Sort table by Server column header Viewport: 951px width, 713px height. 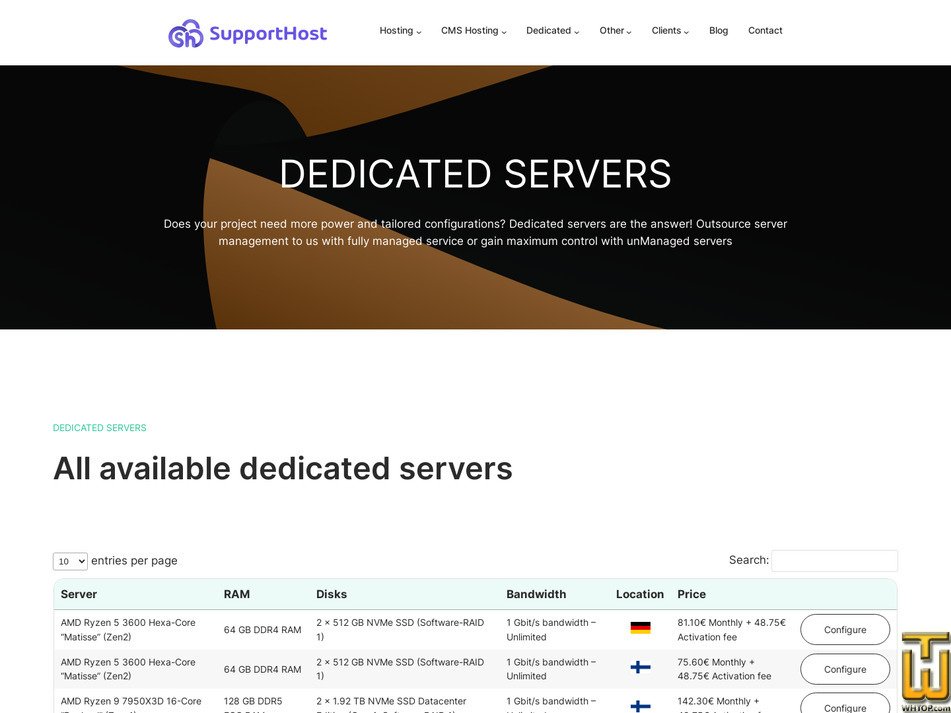[79, 594]
